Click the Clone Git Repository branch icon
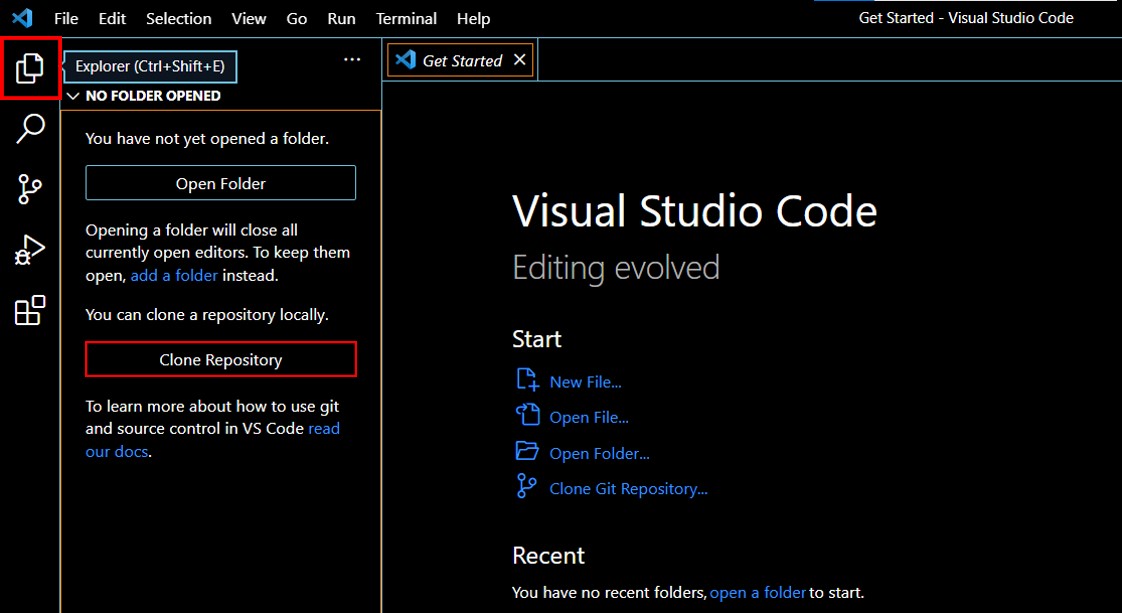This screenshot has width=1122, height=613. pyautogui.click(x=526, y=486)
